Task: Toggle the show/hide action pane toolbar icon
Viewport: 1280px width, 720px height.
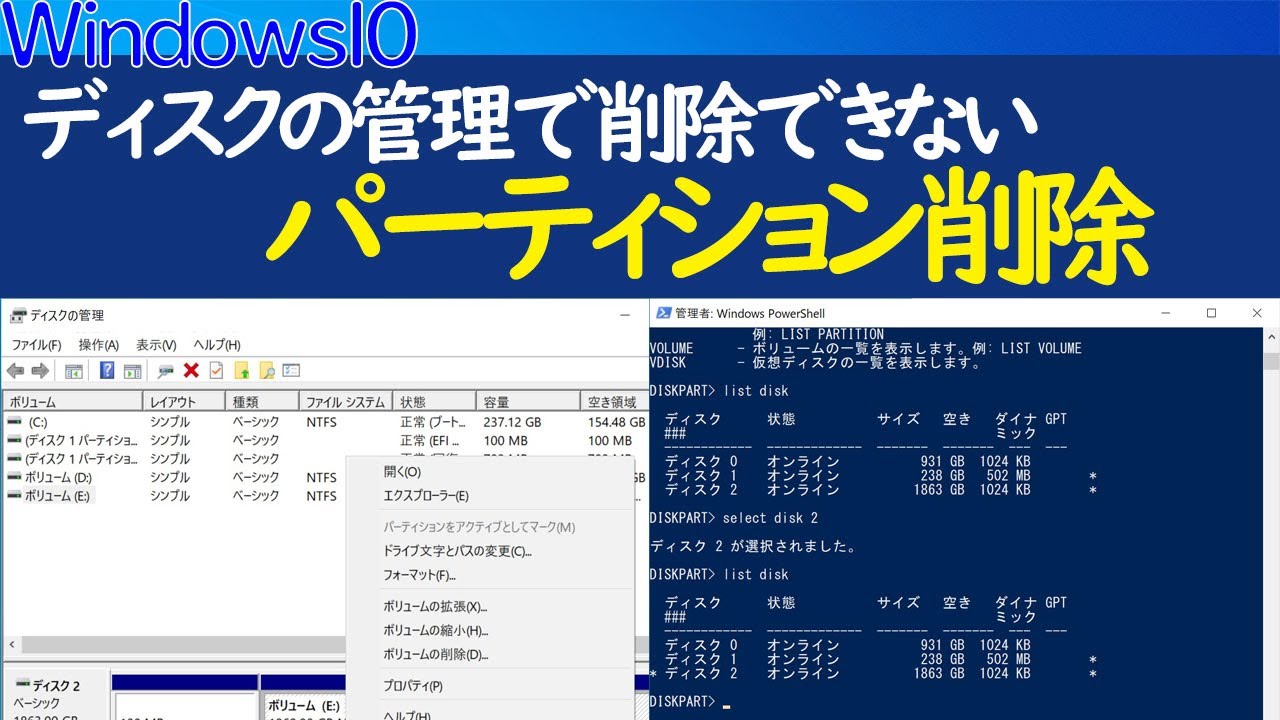Action: (132, 371)
